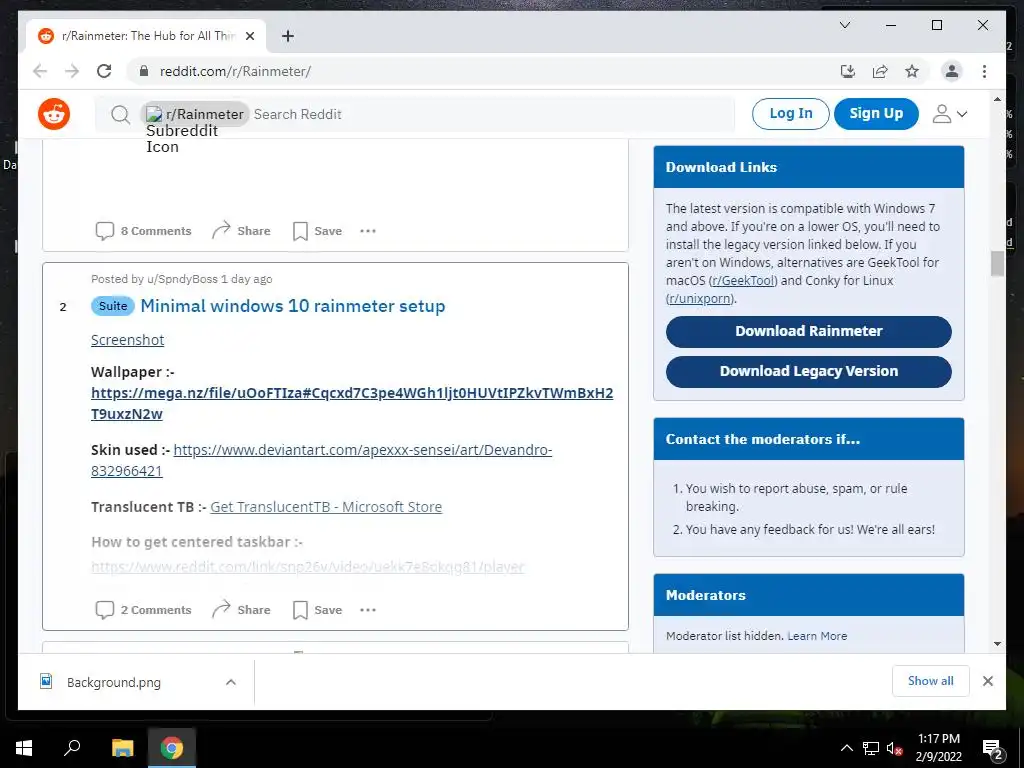Screen dimensions: 1024x768
Task: Click Learn More about hidden moderators
Action: pos(817,635)
